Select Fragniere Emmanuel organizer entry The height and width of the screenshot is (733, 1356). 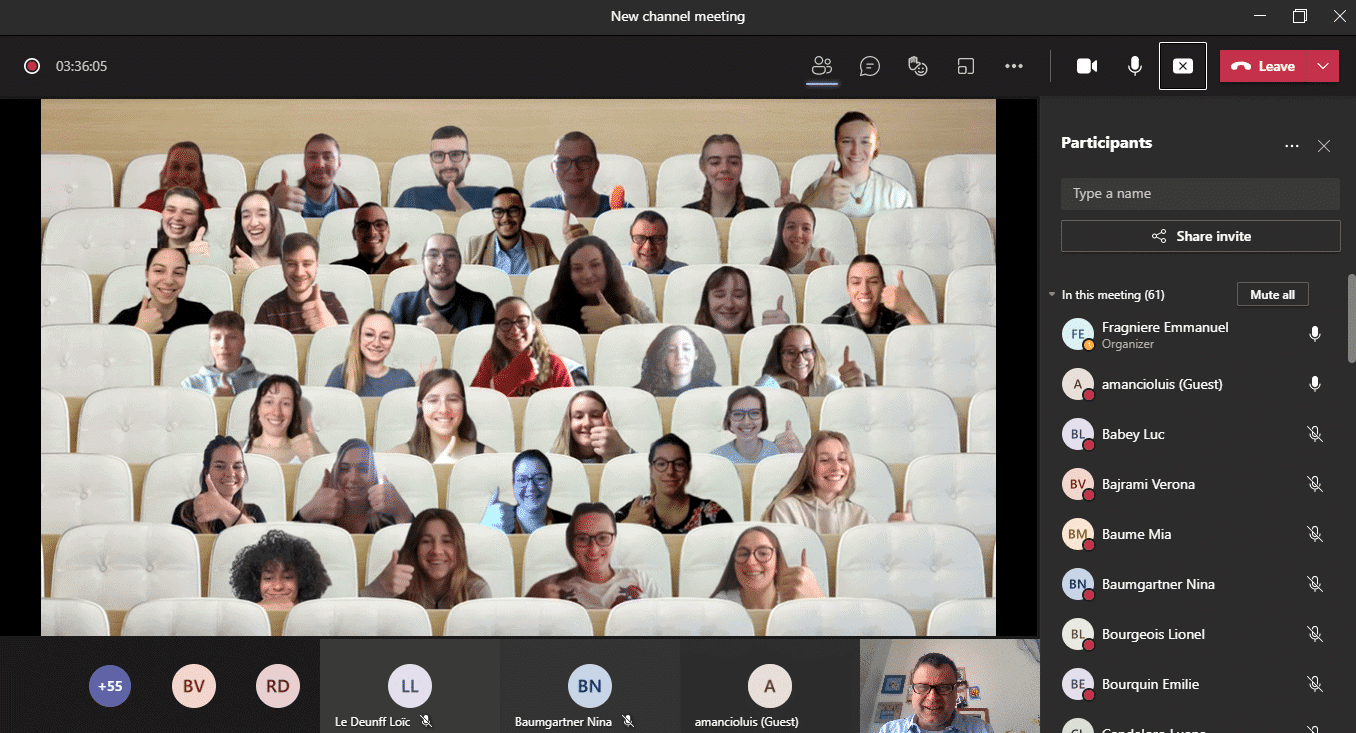1164,334
